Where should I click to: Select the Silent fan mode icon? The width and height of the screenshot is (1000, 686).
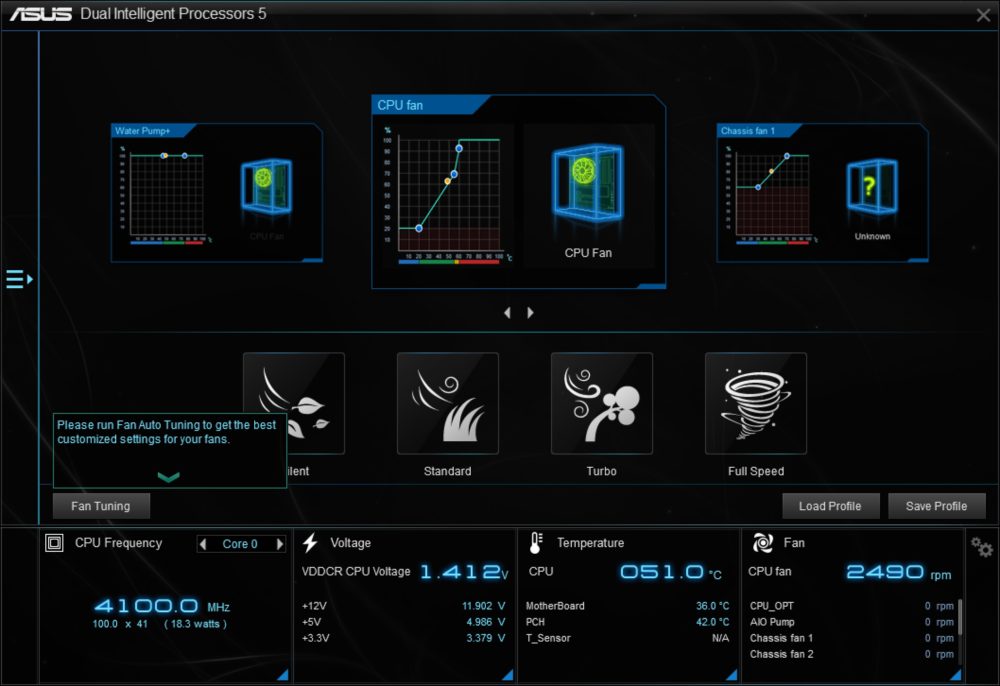tap(294, 404)
